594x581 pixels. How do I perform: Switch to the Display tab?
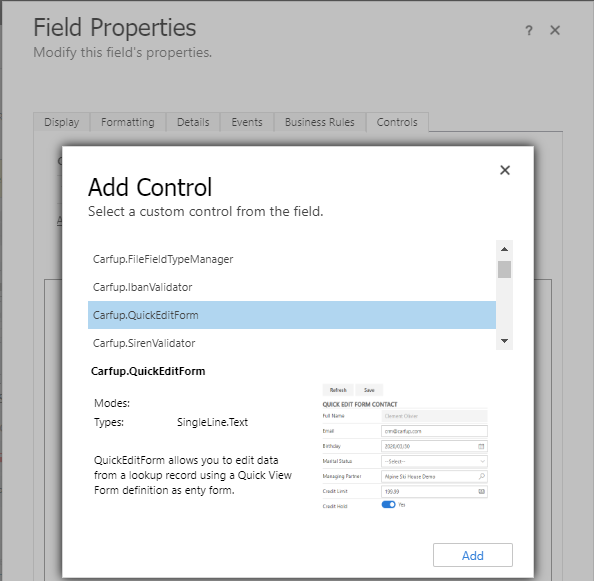[62, 122]
